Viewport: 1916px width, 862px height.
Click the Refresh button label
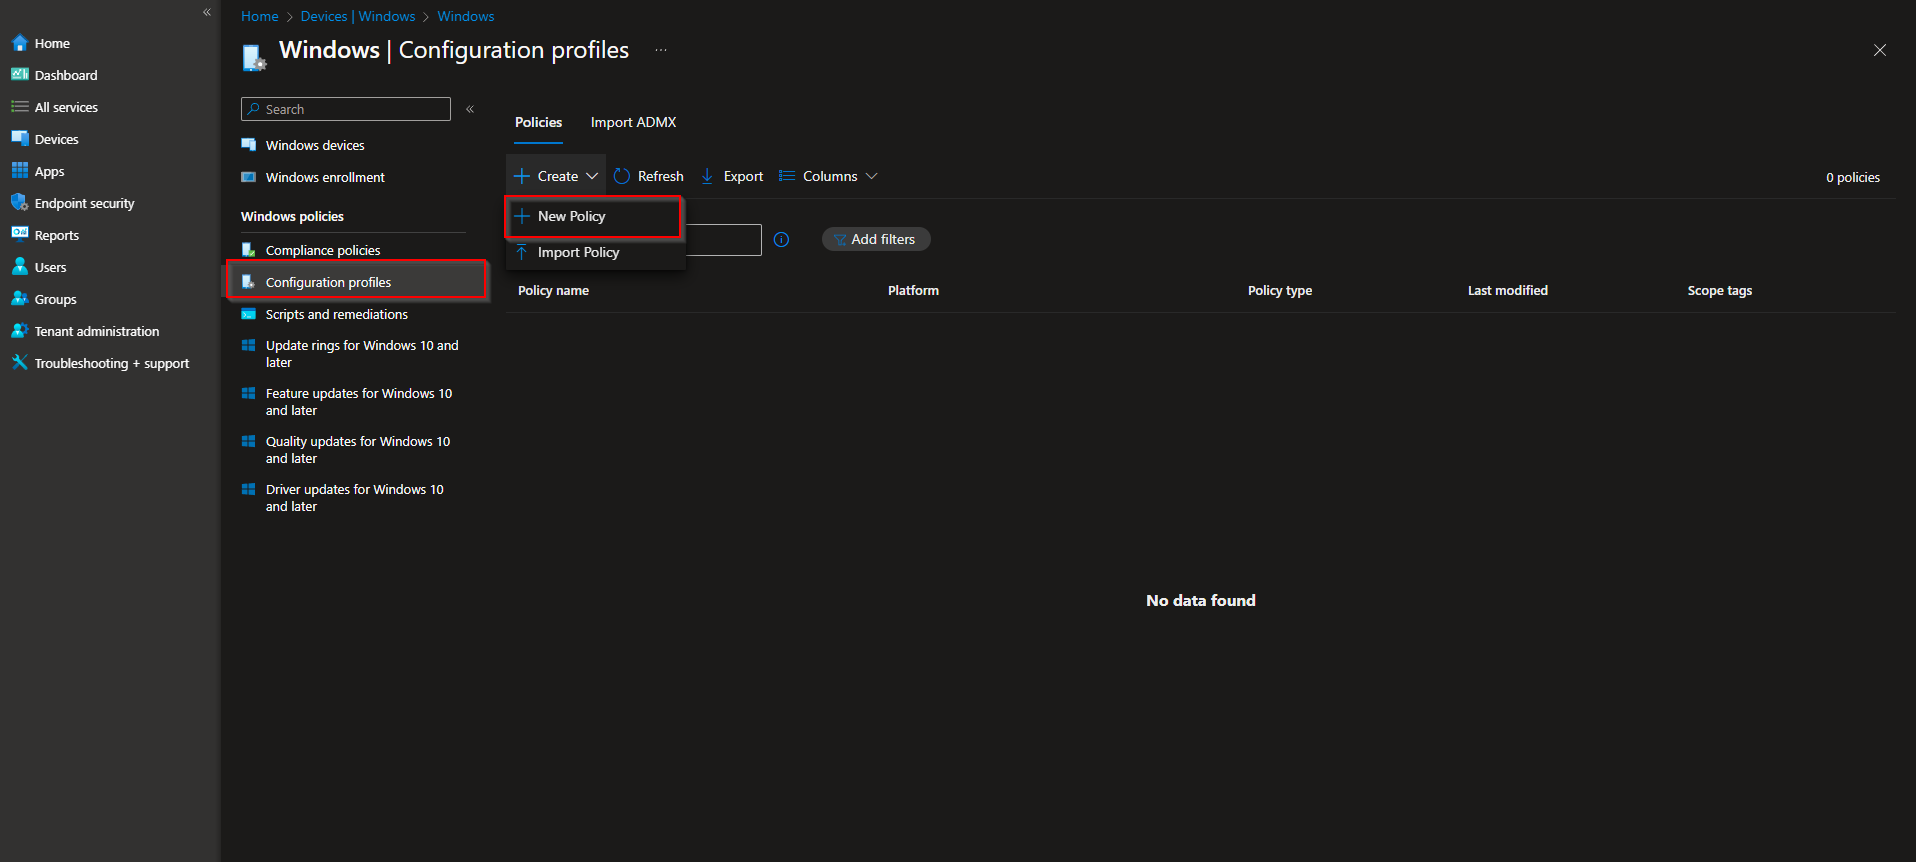click(x=661, y=176)
